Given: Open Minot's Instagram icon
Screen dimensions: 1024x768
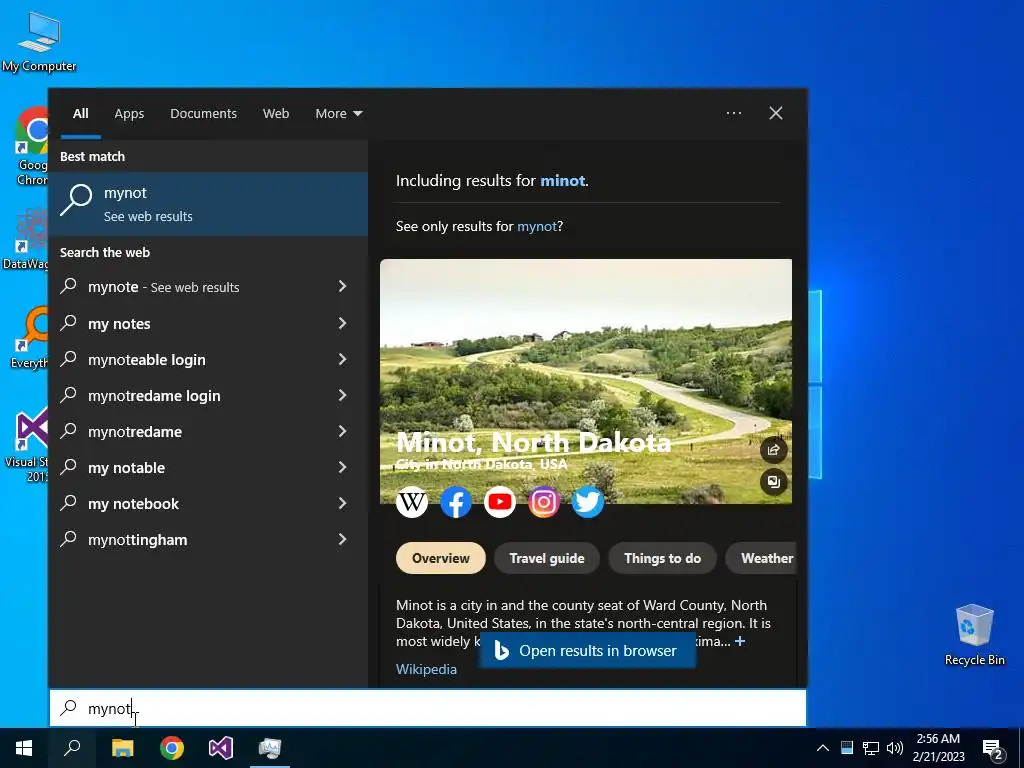Looking at the screenshot, I should tap(544, 502).
